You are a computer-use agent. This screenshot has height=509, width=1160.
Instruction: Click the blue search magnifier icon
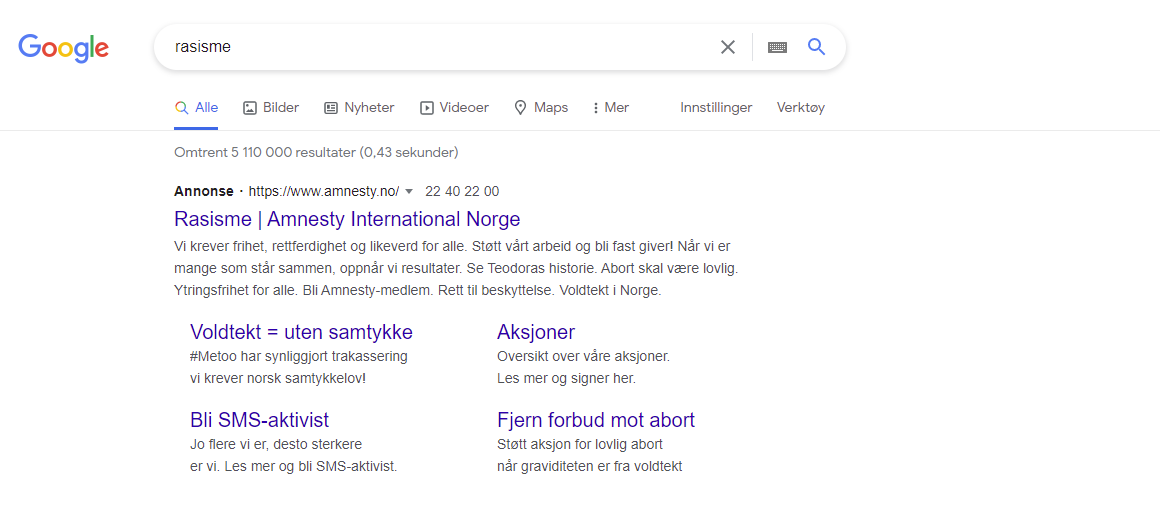pos(816,47)
